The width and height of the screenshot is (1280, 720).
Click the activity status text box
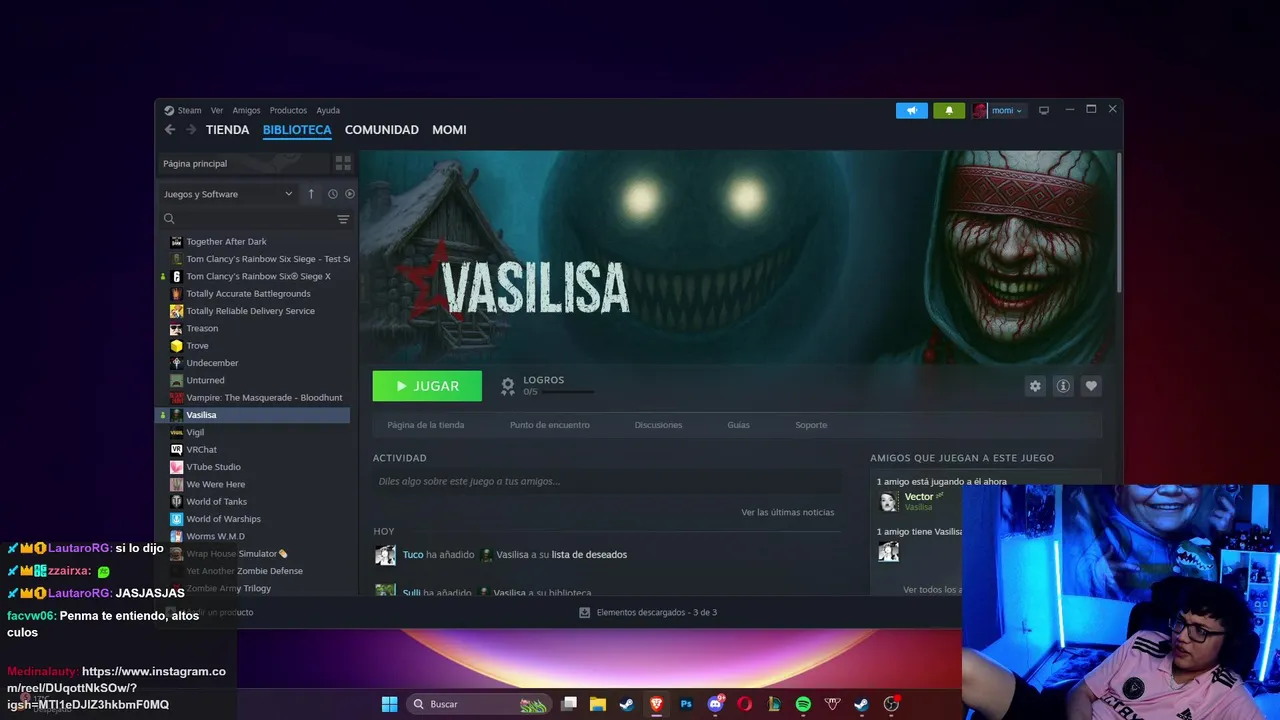[607, 481]
